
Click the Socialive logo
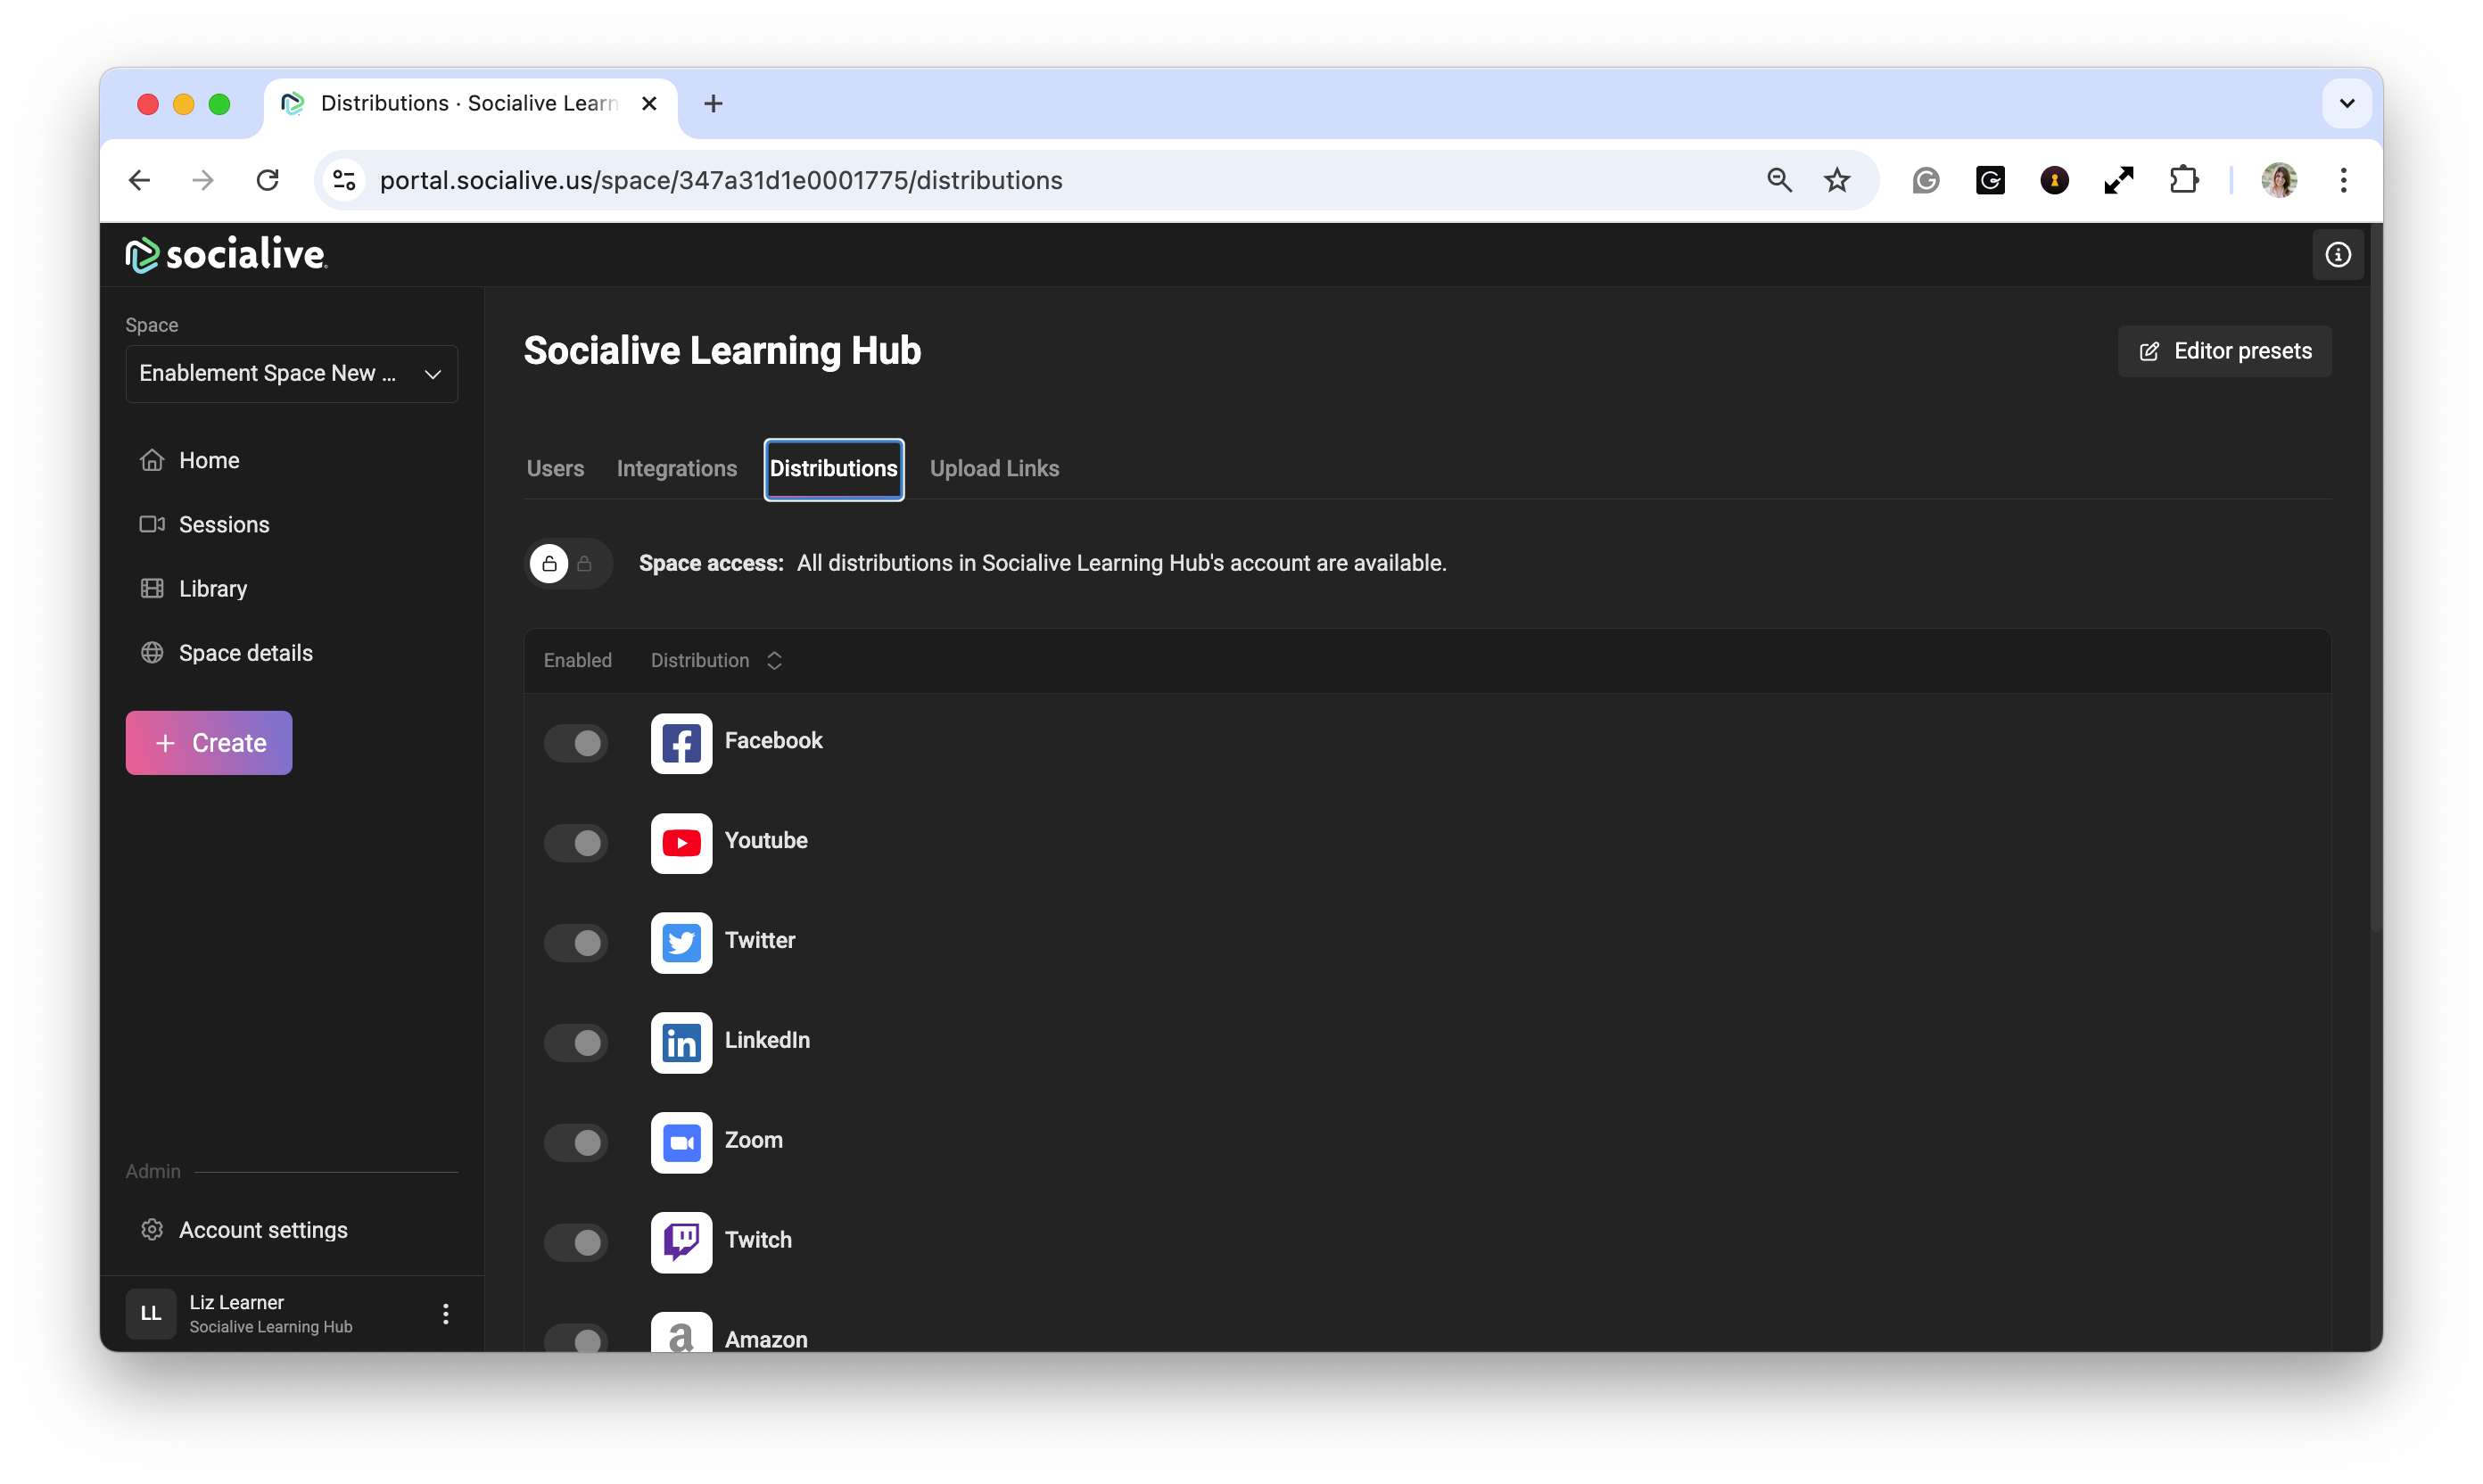point(227,255)
